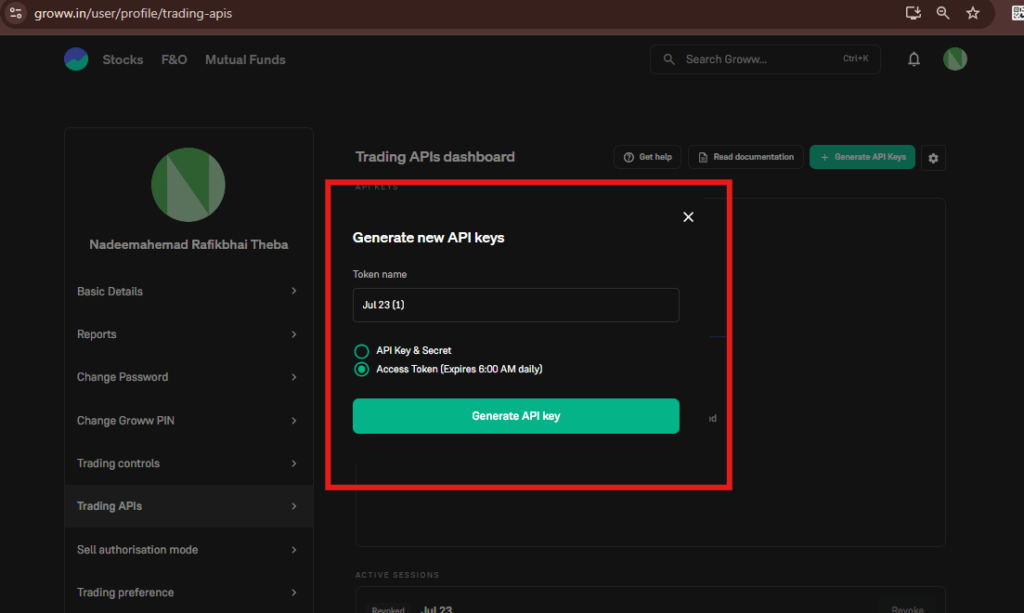Screen dimensions: 1024x613
Task: Bookmark this page with the star icon
Action: click(972, 13)
